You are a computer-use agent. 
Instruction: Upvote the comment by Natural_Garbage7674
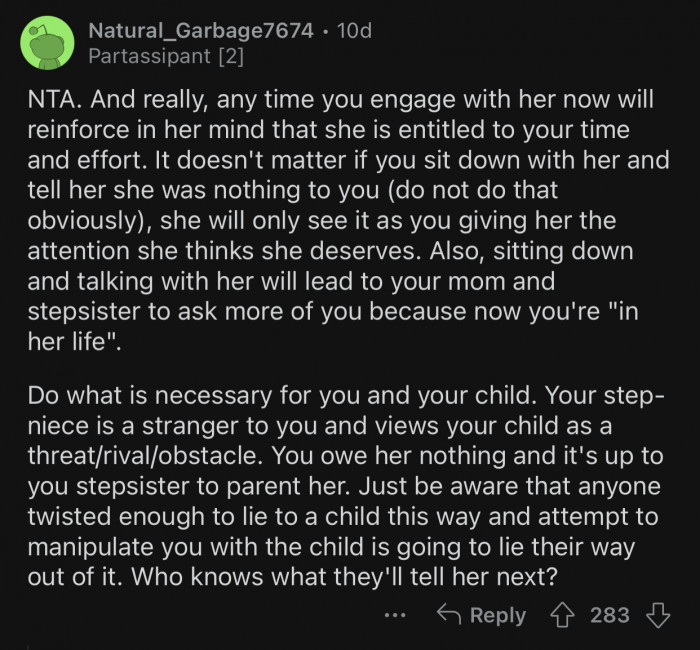(x=562, y=615)
